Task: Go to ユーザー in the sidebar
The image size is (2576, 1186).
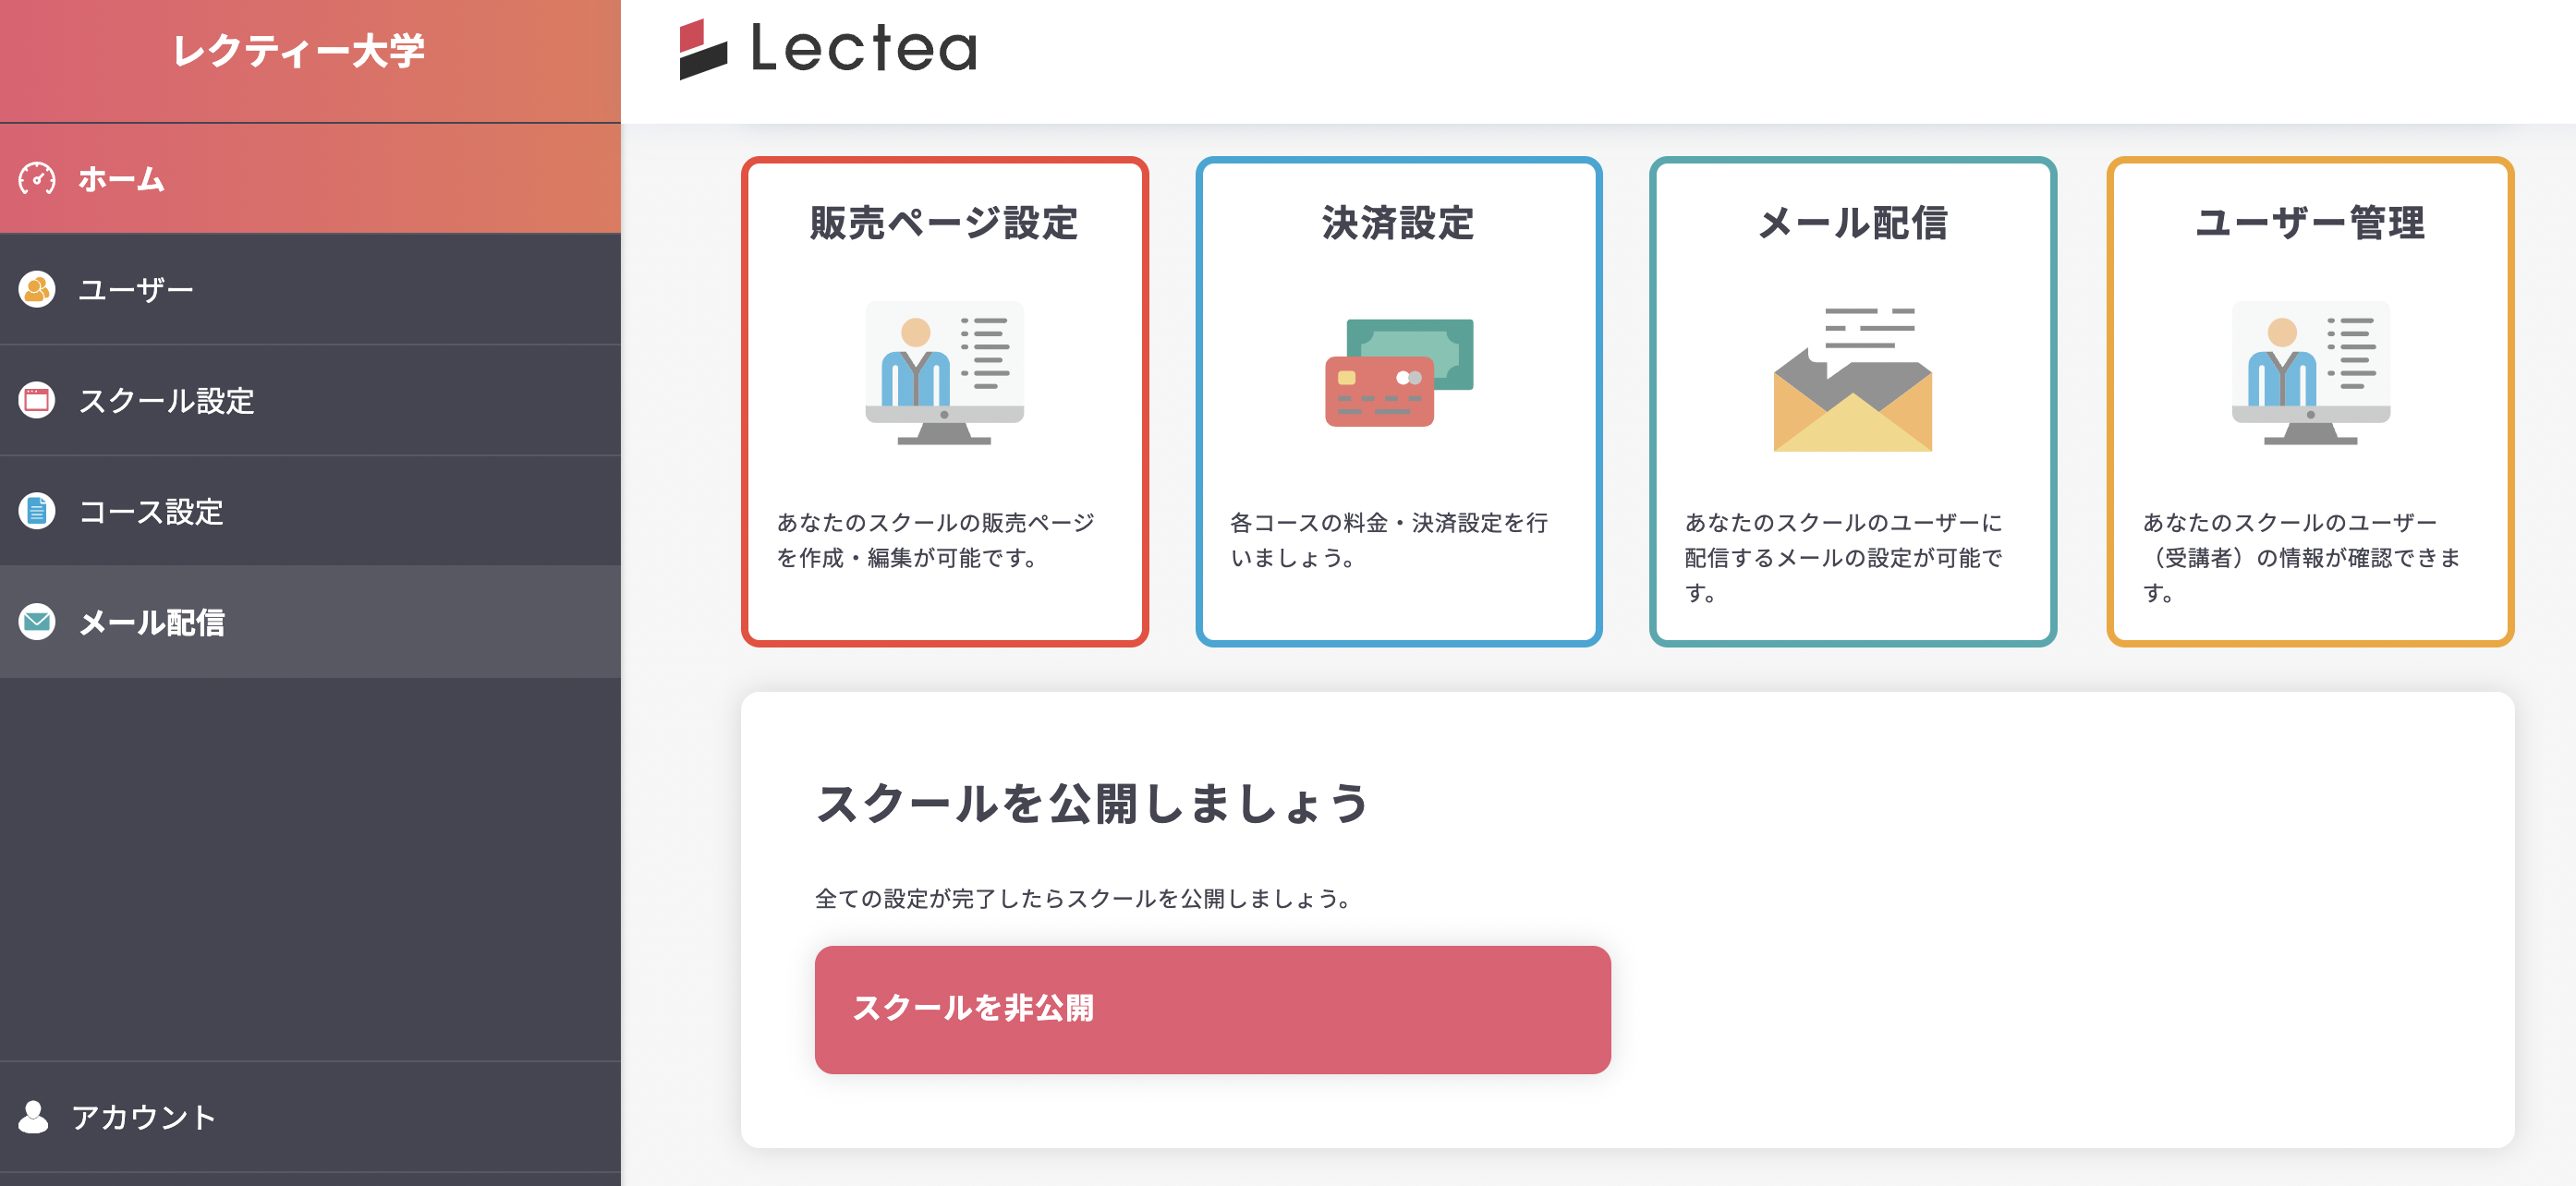Action: 136,290
